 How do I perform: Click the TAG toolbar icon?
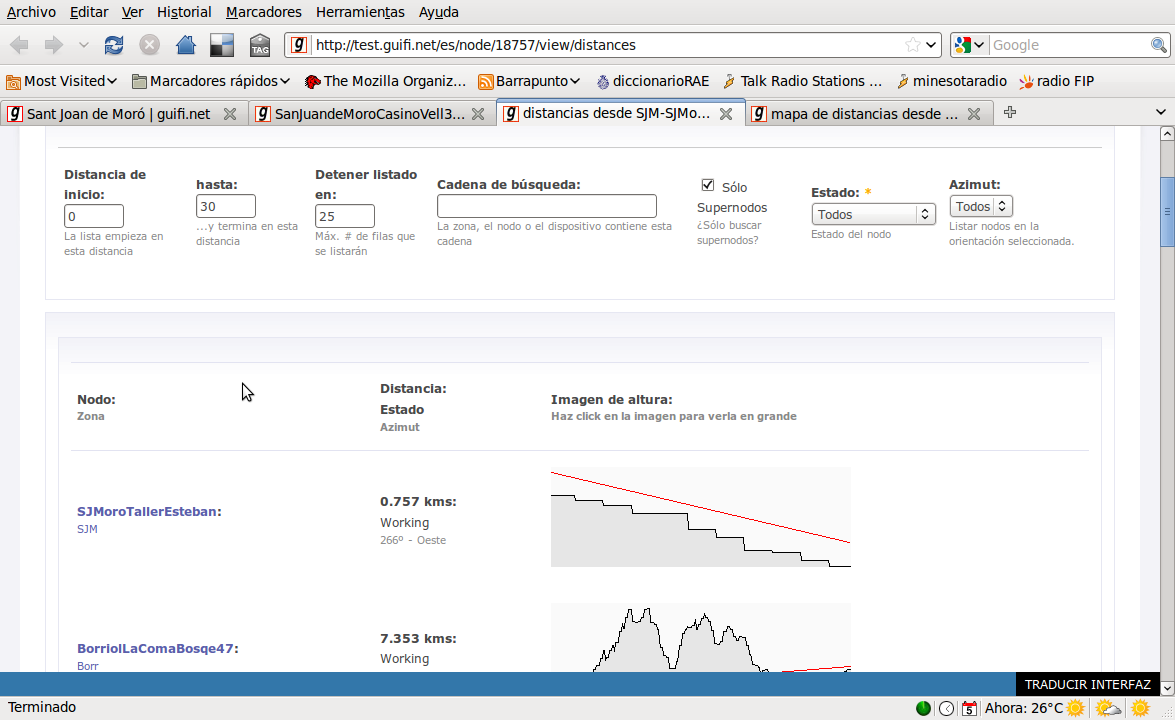point(260,45)
